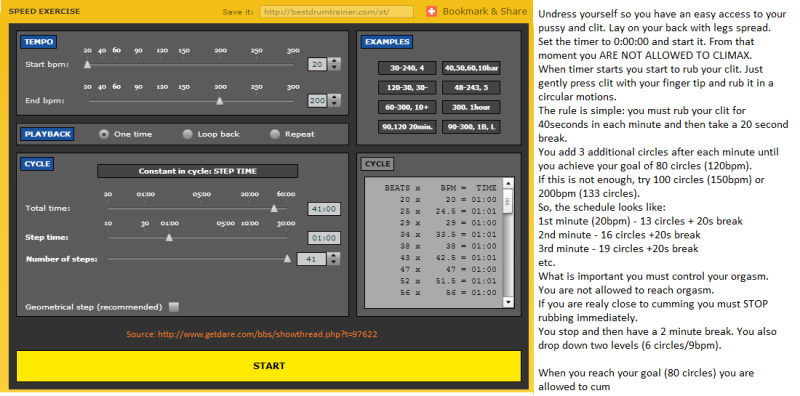Select the Repeat playback option
Viewport: 800px width, 396px height.
275,134
